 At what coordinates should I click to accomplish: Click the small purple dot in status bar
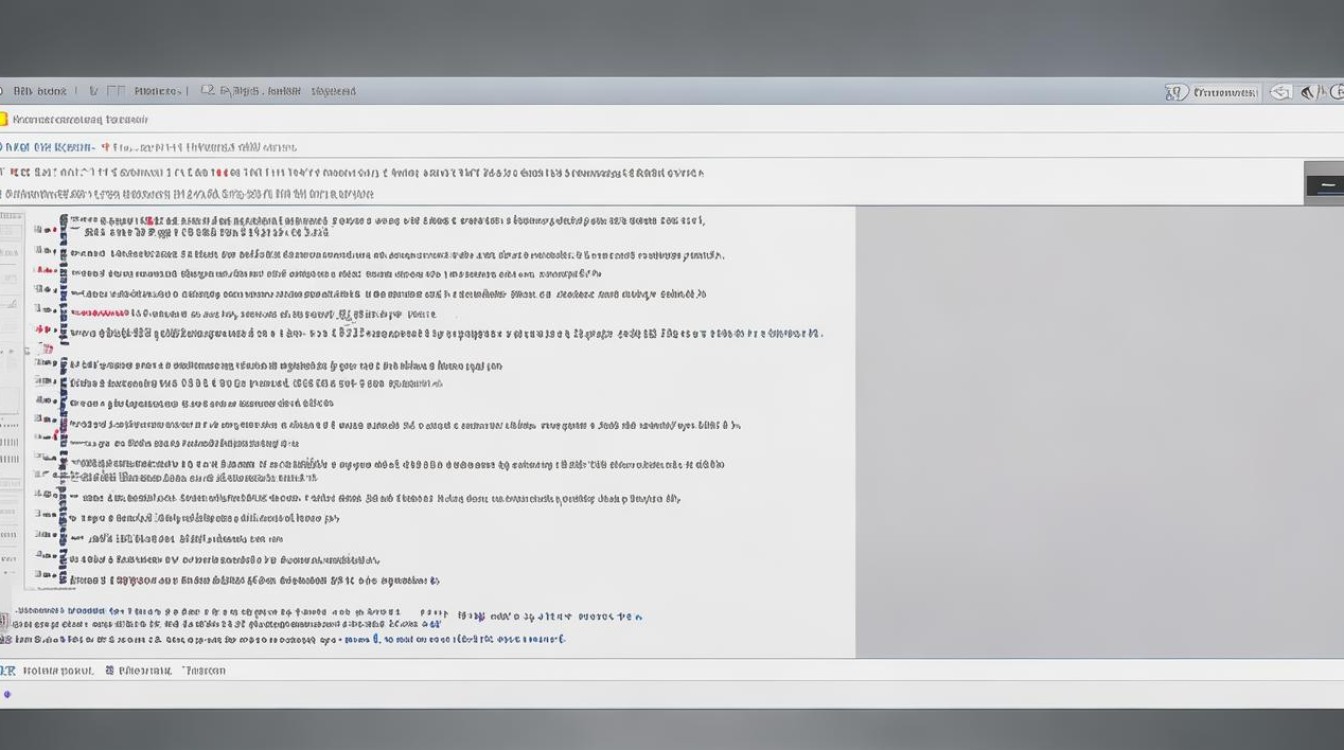coord(7,694)
